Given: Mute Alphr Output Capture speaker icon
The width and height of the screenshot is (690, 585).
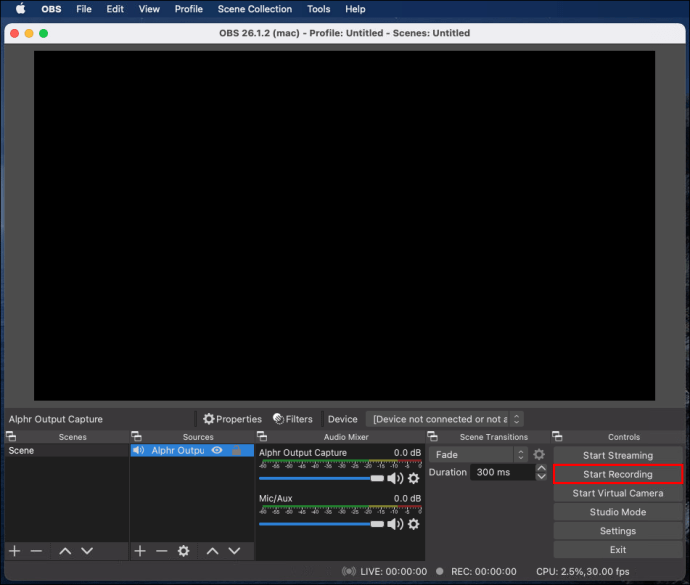Looking at the screenshot, I should coord(395,478).
